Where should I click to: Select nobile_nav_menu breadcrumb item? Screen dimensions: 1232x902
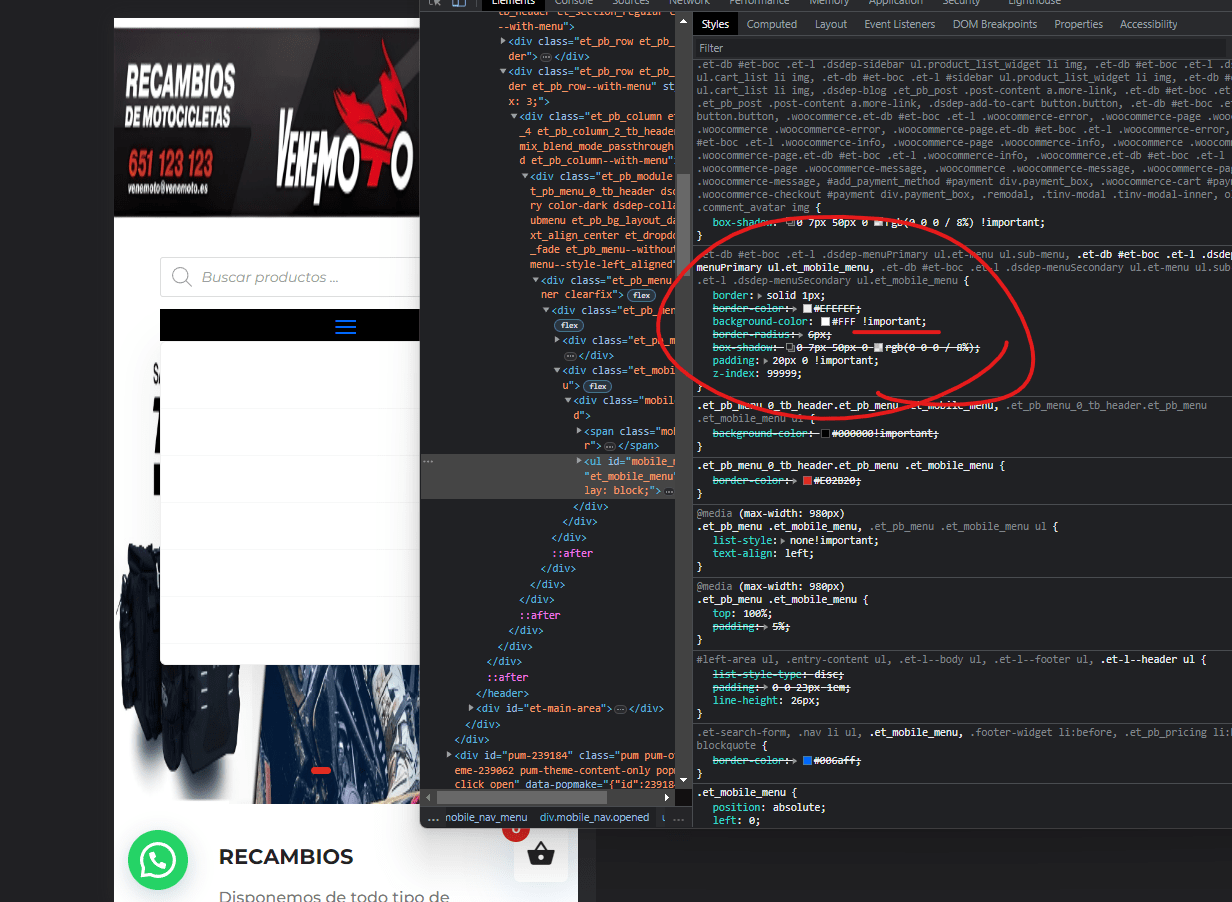486,818
